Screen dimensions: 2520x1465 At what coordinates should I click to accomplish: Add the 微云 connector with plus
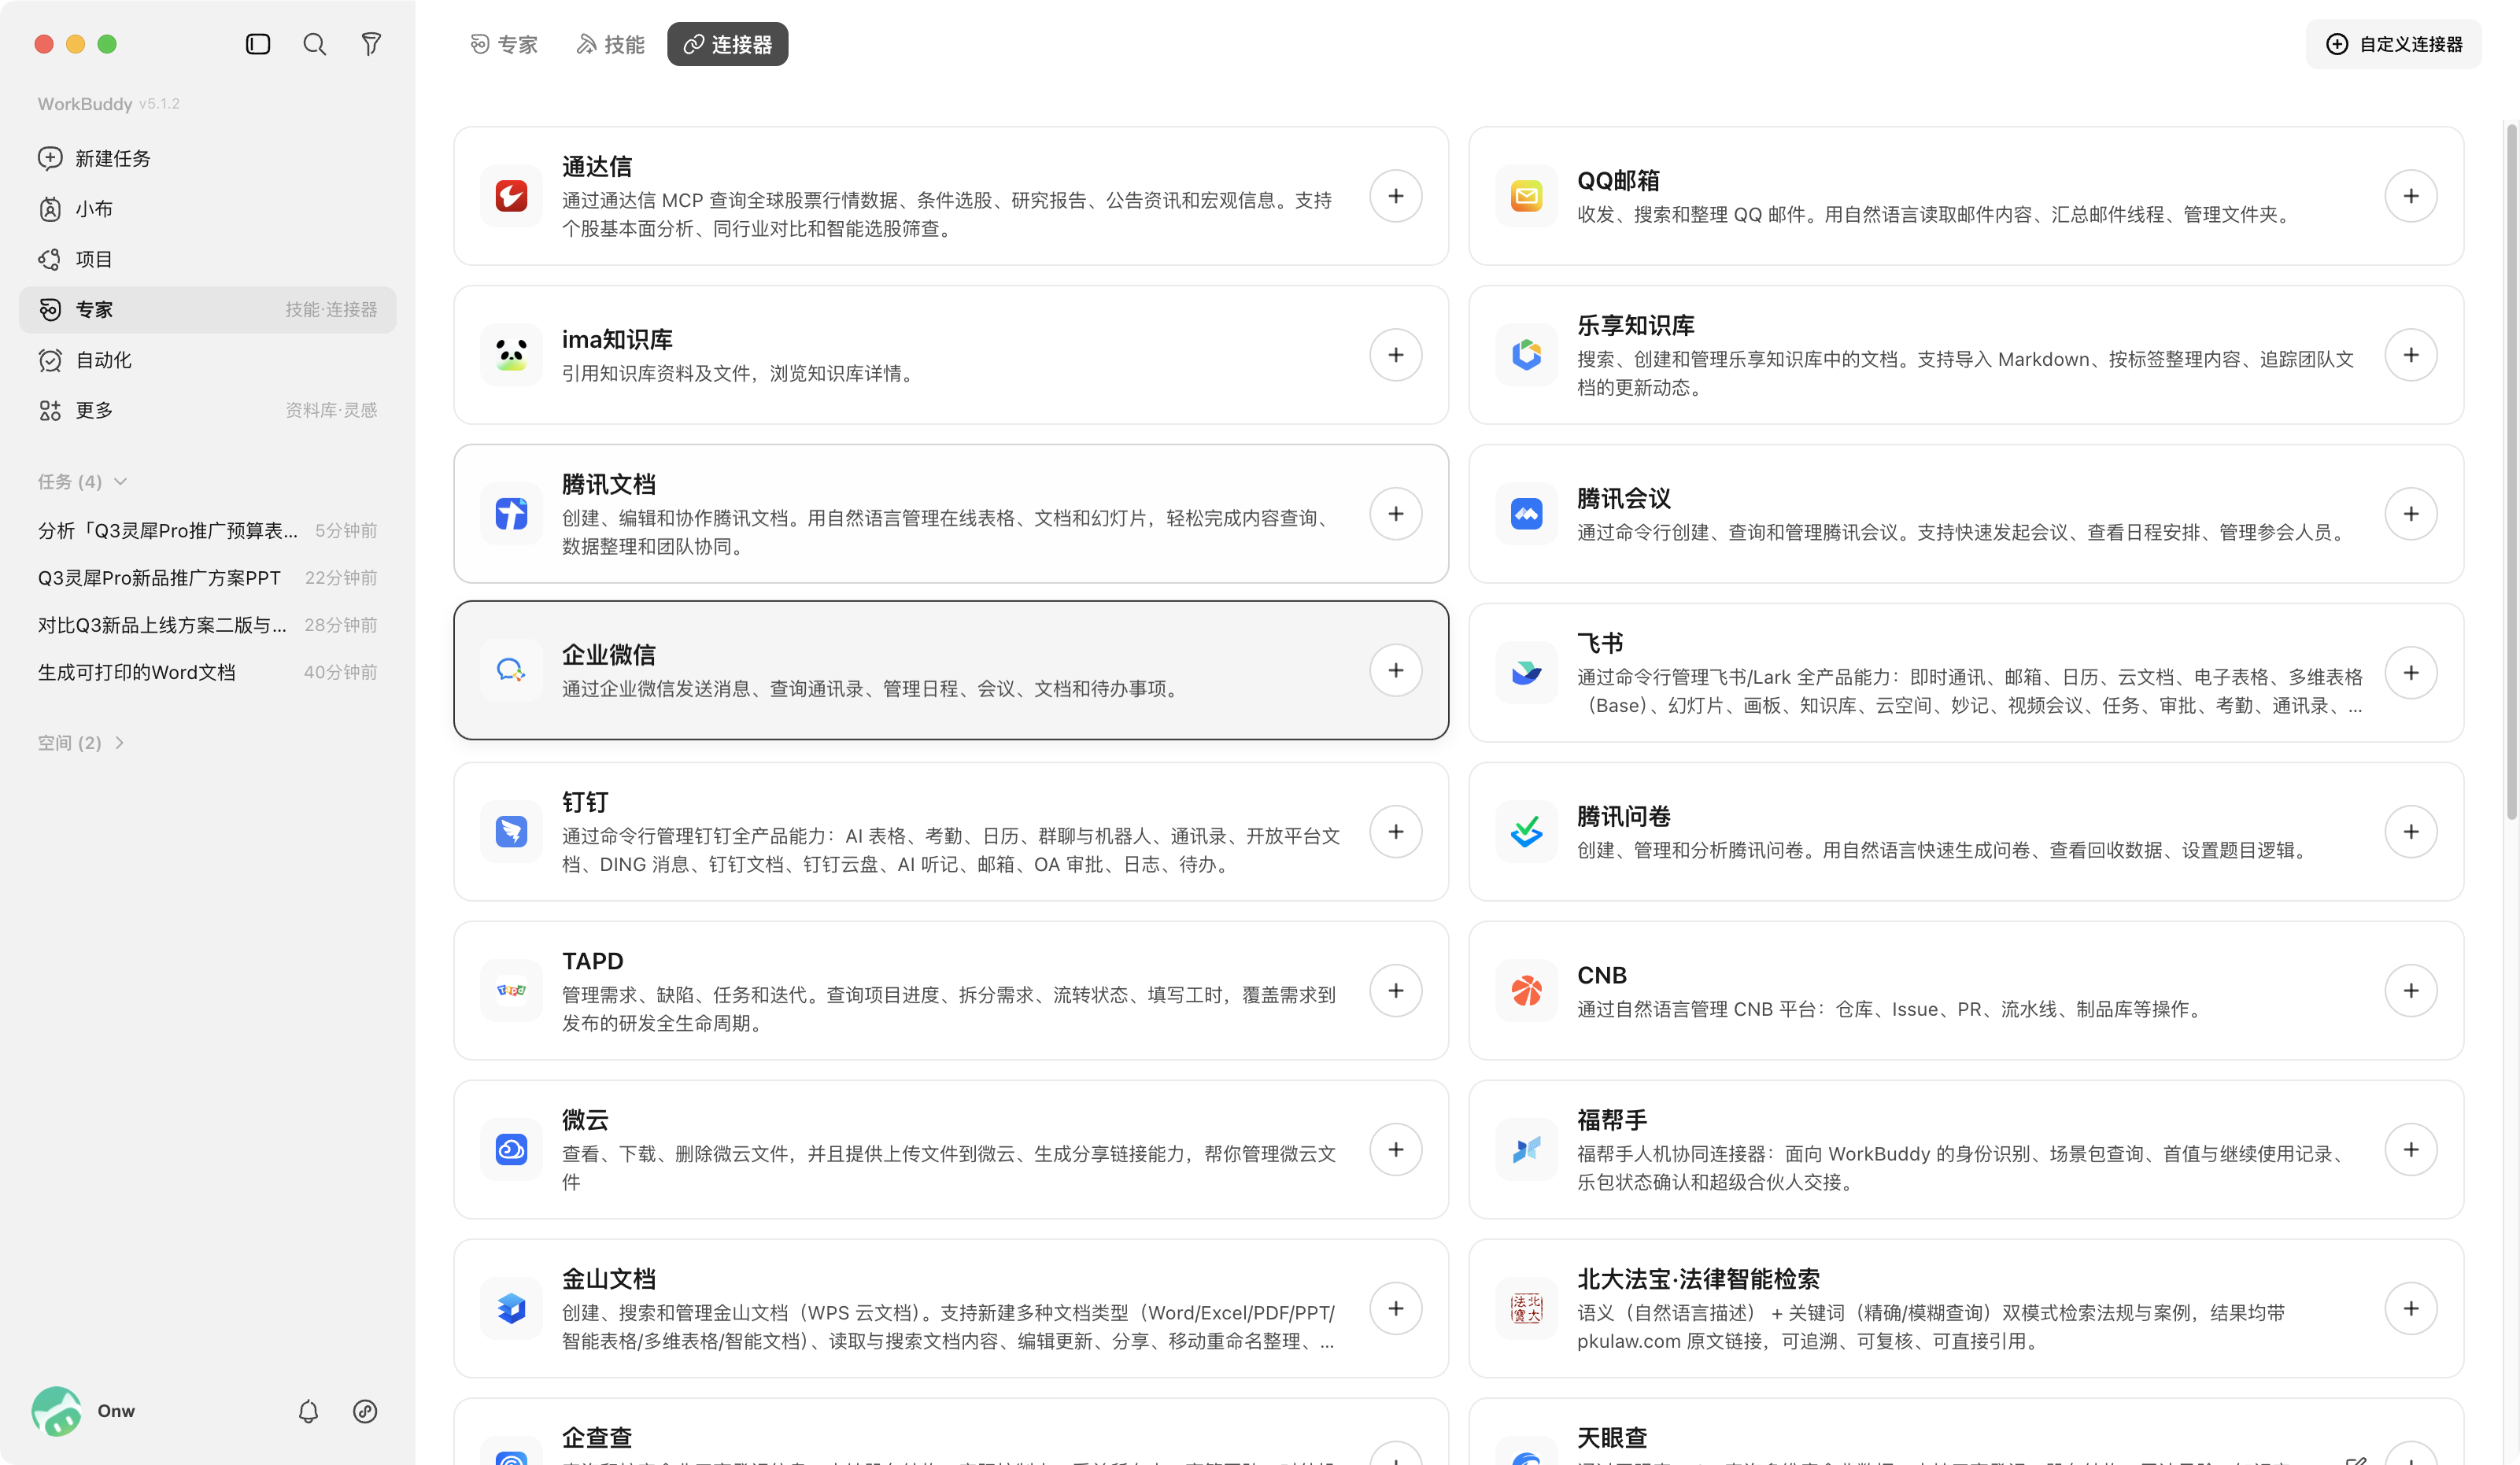coord(1396,1150)
